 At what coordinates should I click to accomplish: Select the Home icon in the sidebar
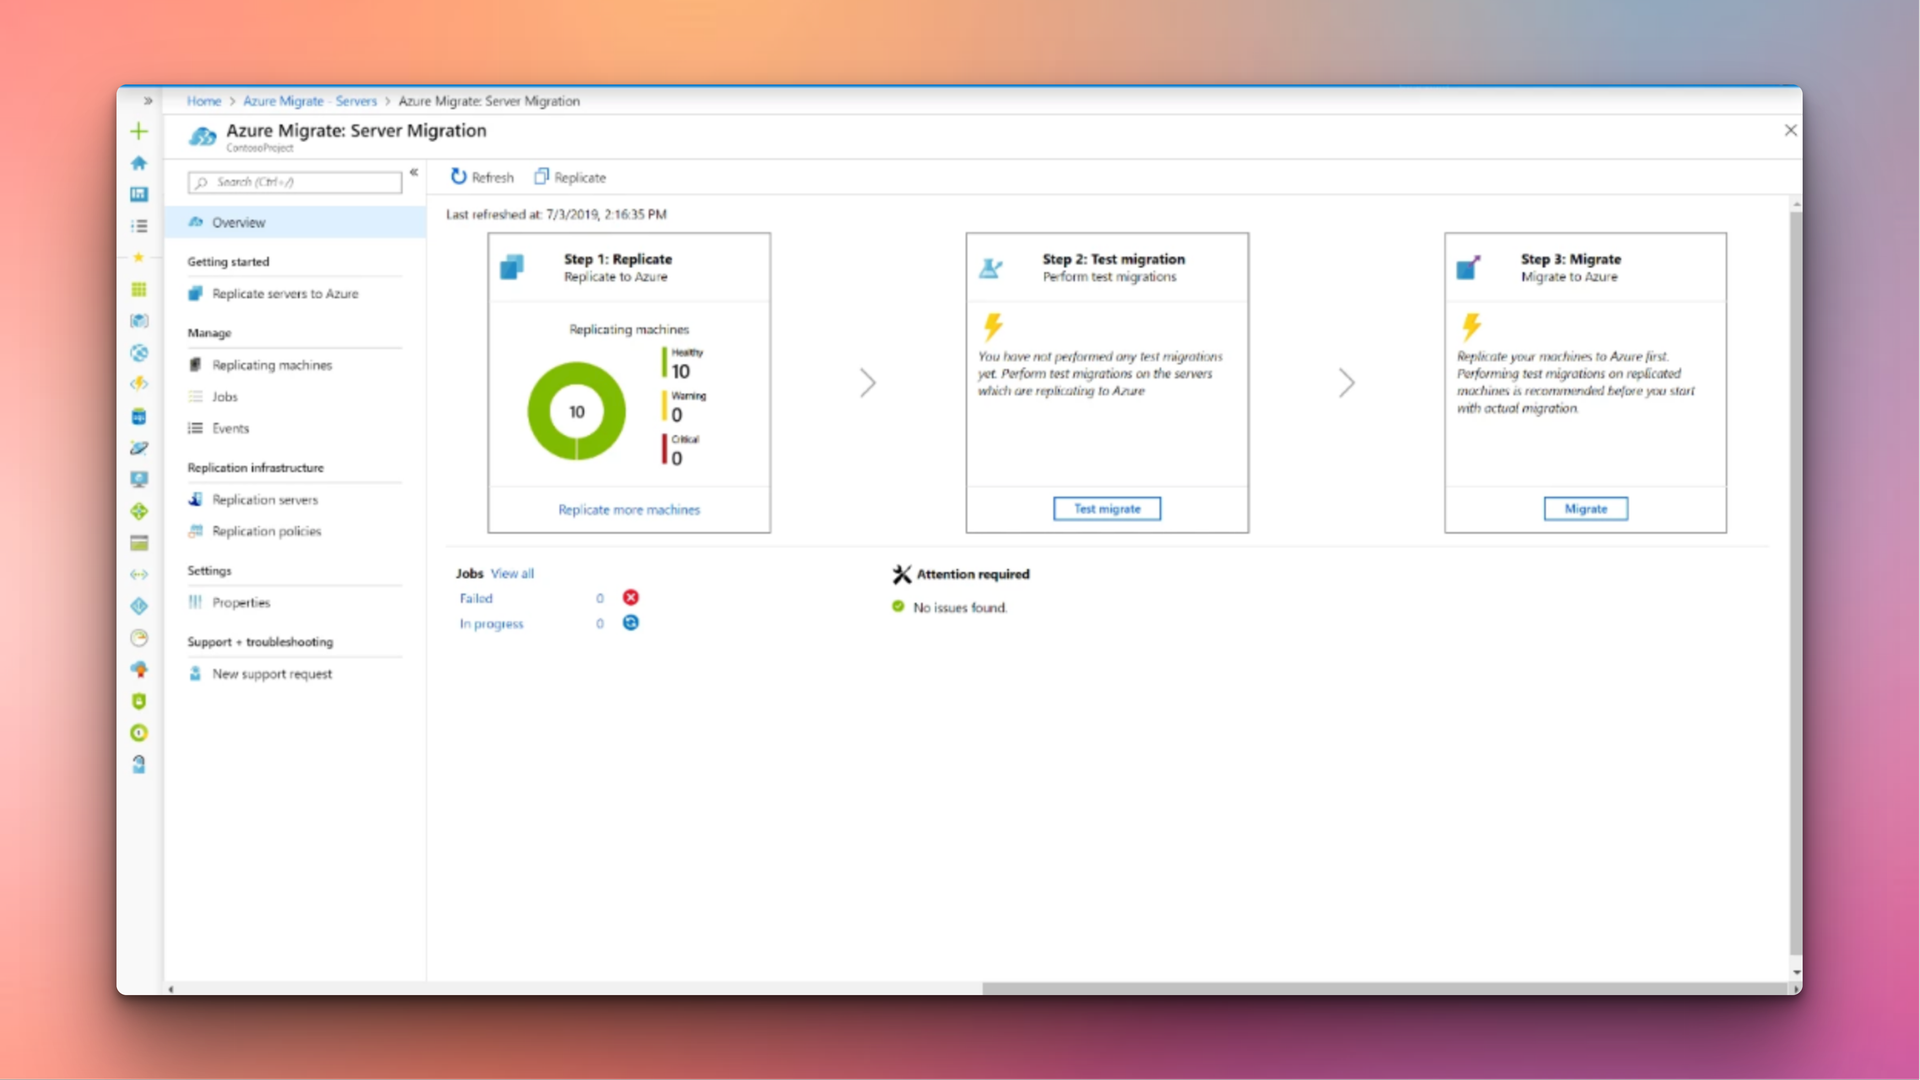click(x=139, y=162)
